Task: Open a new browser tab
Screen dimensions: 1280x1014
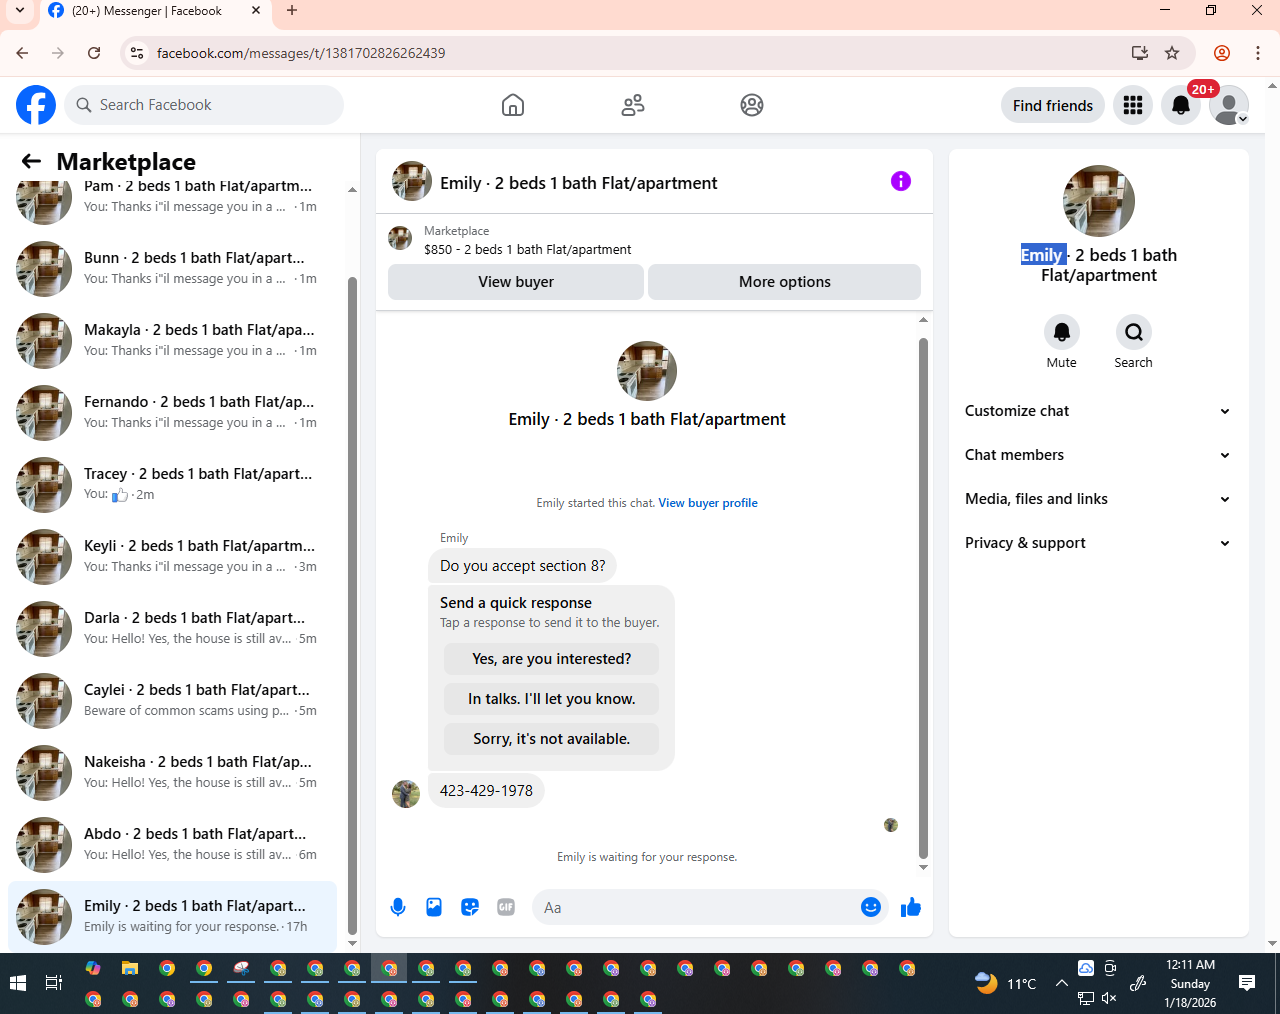Action: point(292,11)
